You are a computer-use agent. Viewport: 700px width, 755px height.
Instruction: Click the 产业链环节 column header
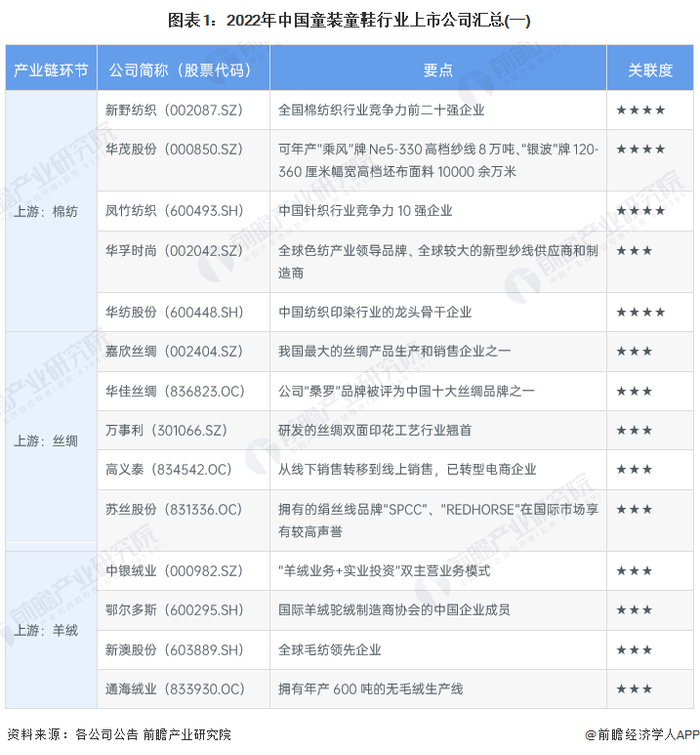pos(51,70)
